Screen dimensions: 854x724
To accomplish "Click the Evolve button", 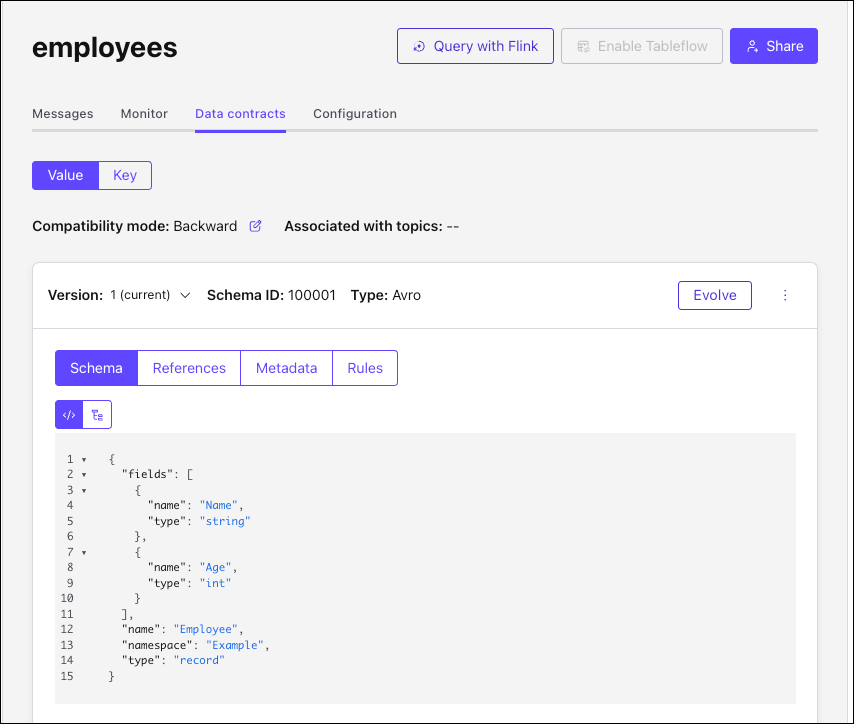I will tap(714, 295).
